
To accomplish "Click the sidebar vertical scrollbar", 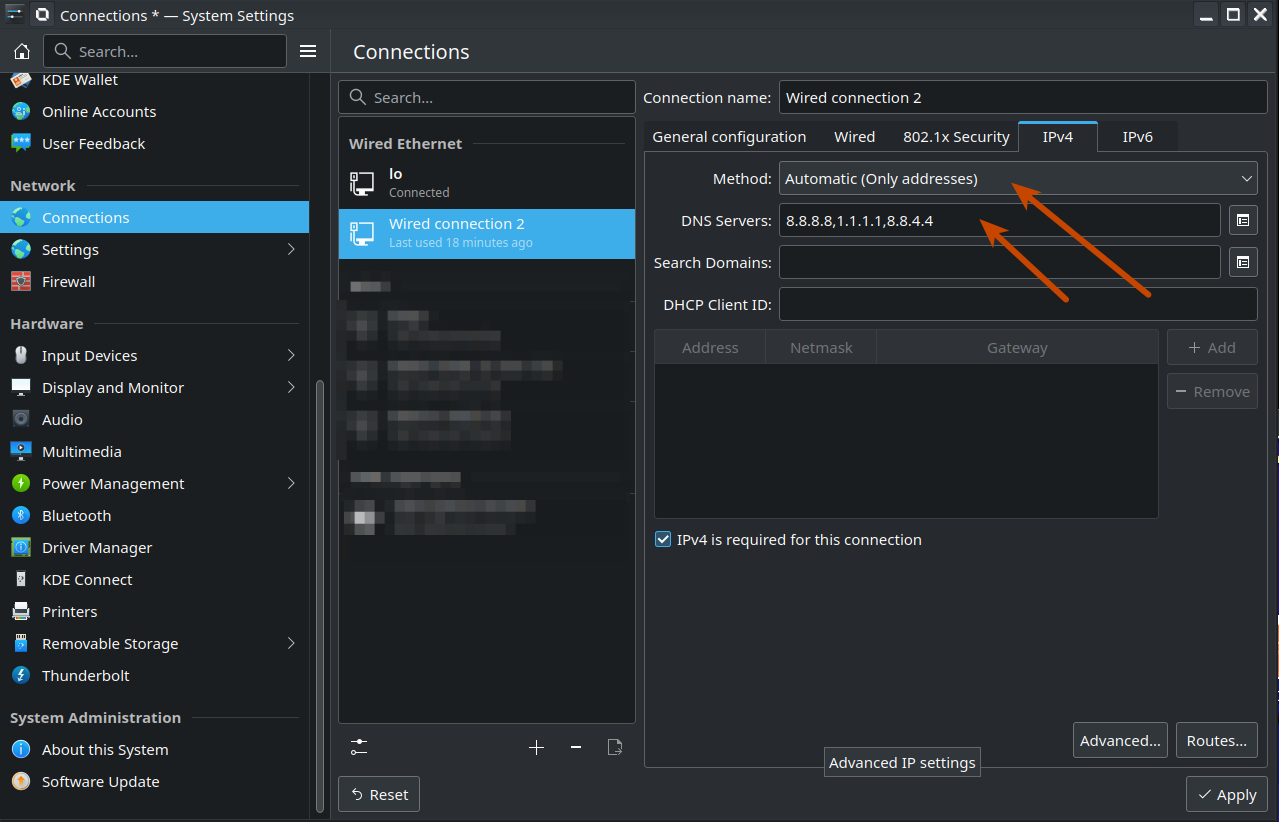I will pos(320,595).
